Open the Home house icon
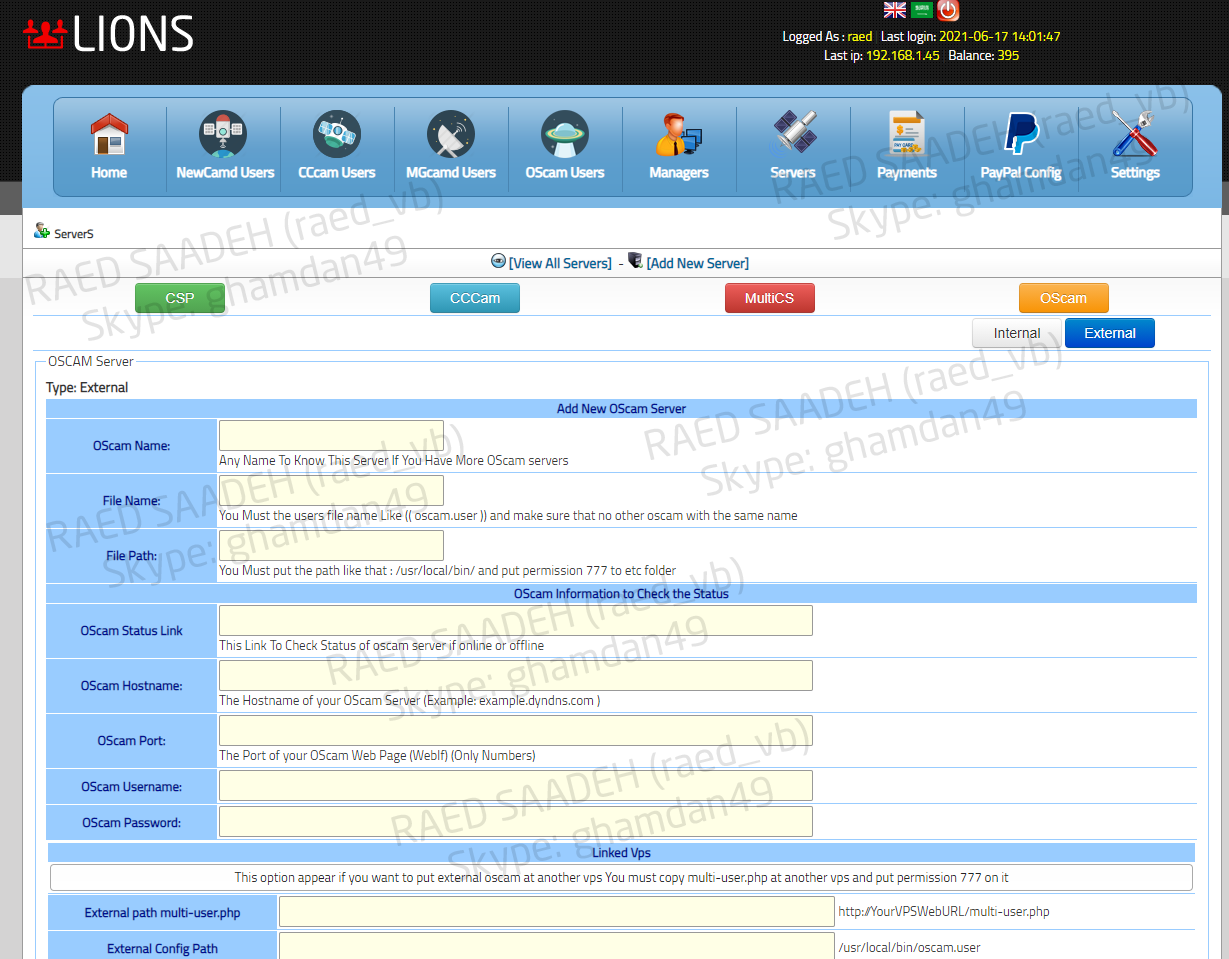 tap(109, 134)
